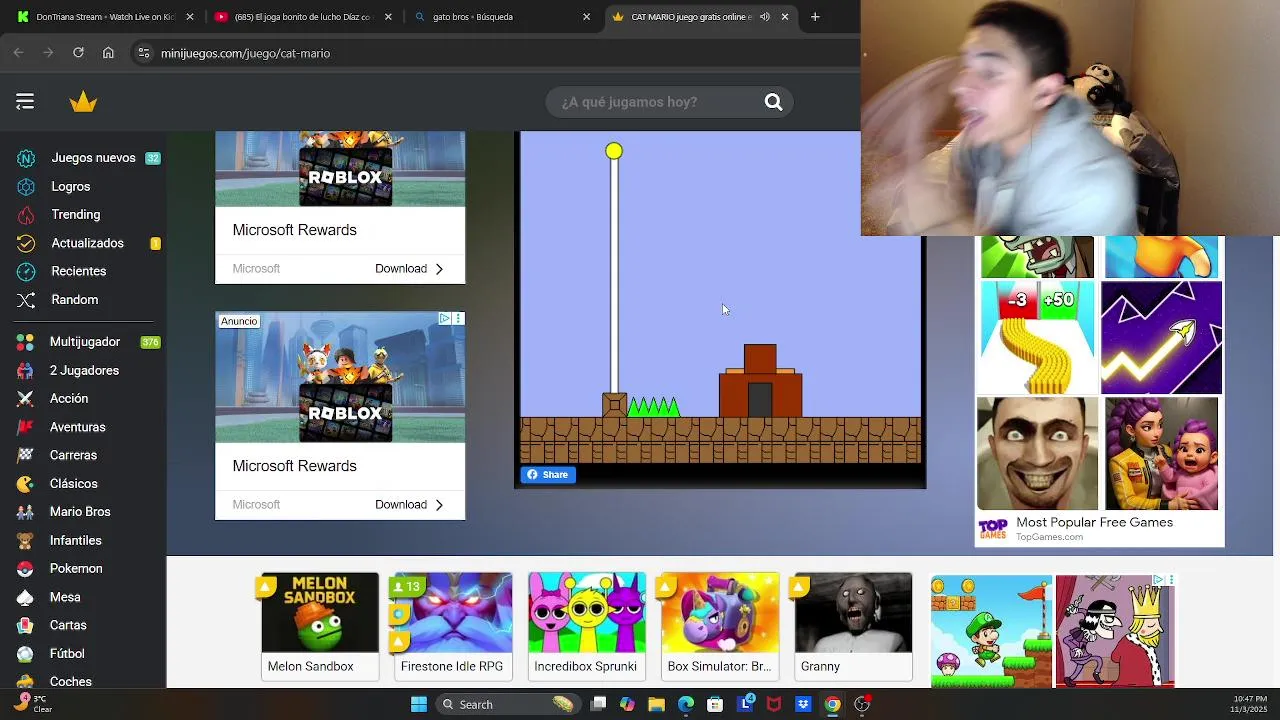The image size is (1280, 720).
Task: Click the Actualizados checkmark icon
Action: (26, 243)
